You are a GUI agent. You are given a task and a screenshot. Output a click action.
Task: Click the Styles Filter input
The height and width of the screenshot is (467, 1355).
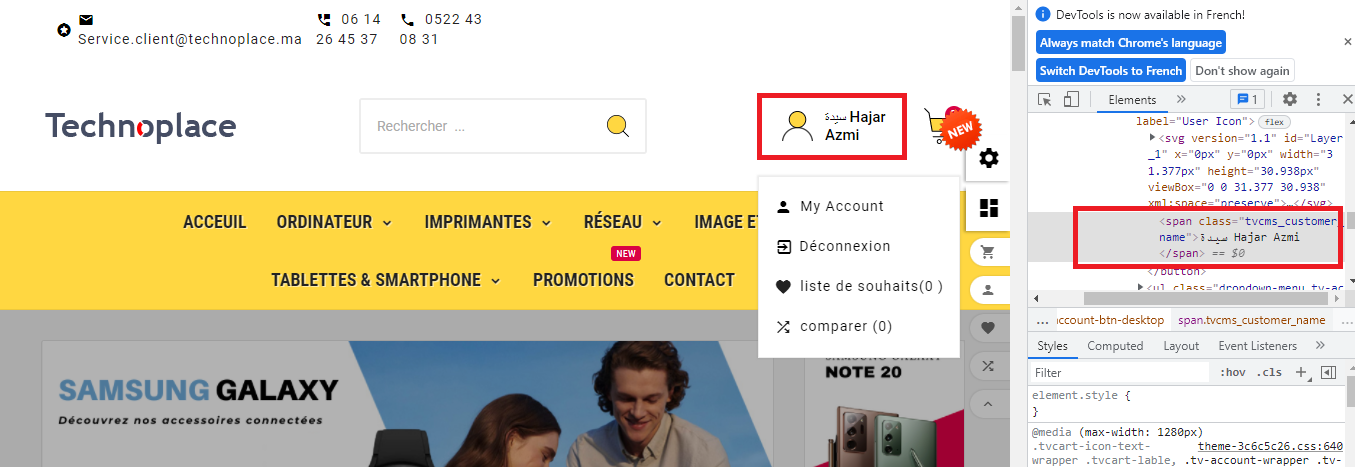(1120, 372)
